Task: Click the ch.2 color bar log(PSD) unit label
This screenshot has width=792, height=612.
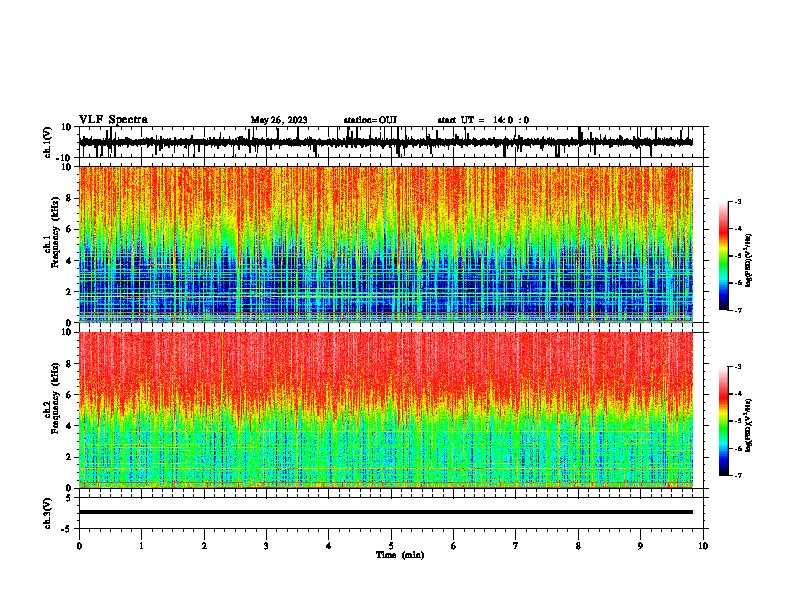Action: [749, 426]
